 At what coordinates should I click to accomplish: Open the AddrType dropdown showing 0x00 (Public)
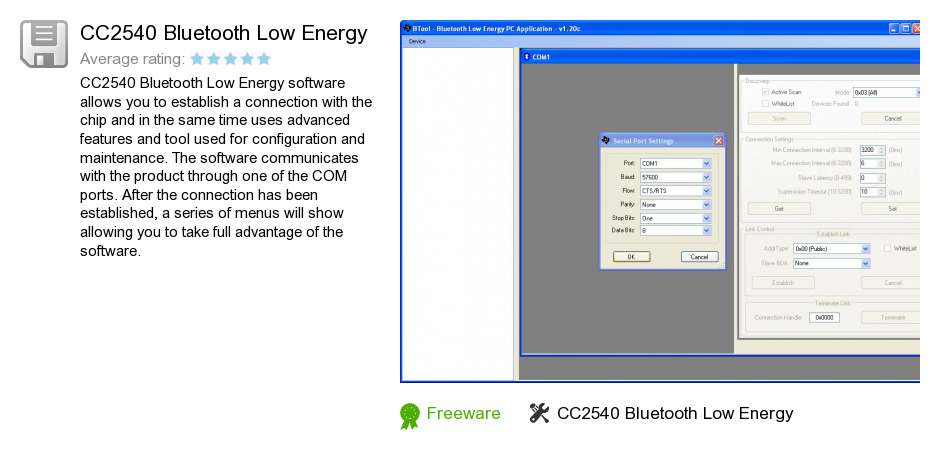(x=831, y=248)
